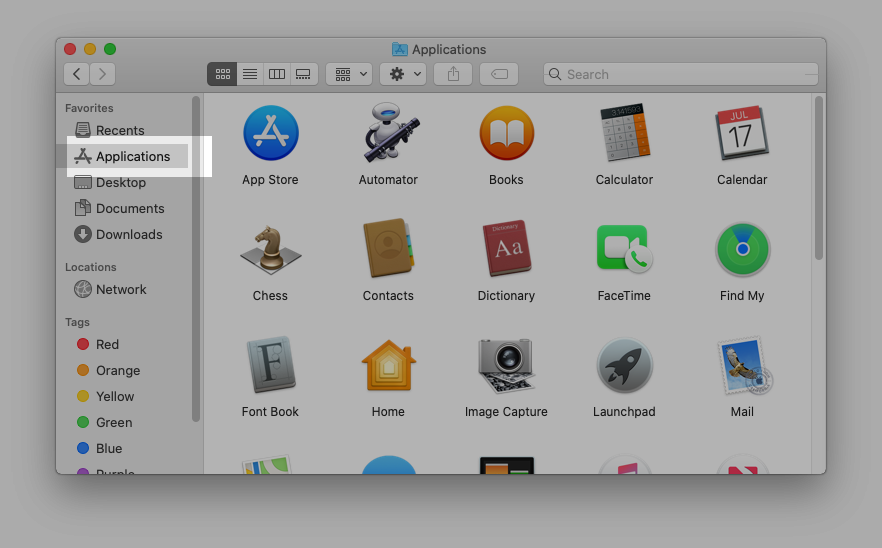Click the "Image Capture" label text

506,412
